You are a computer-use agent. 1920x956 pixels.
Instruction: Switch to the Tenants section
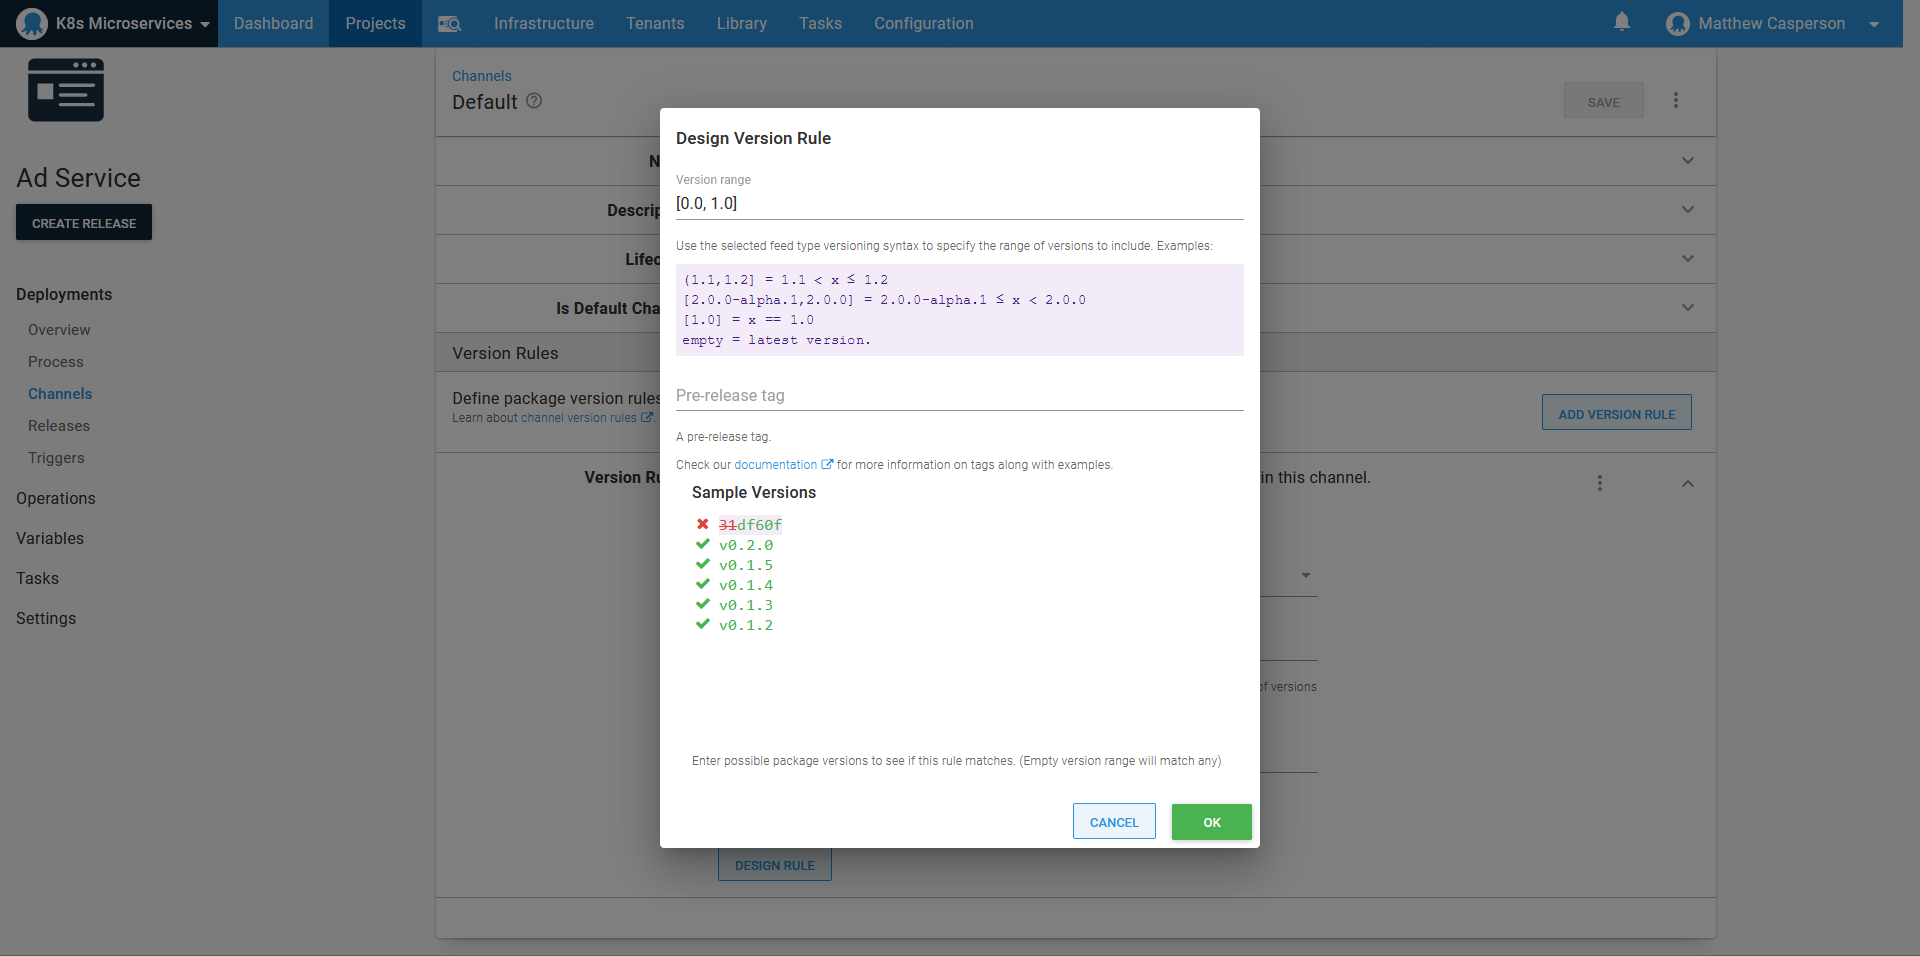click(x=655, y=23)
